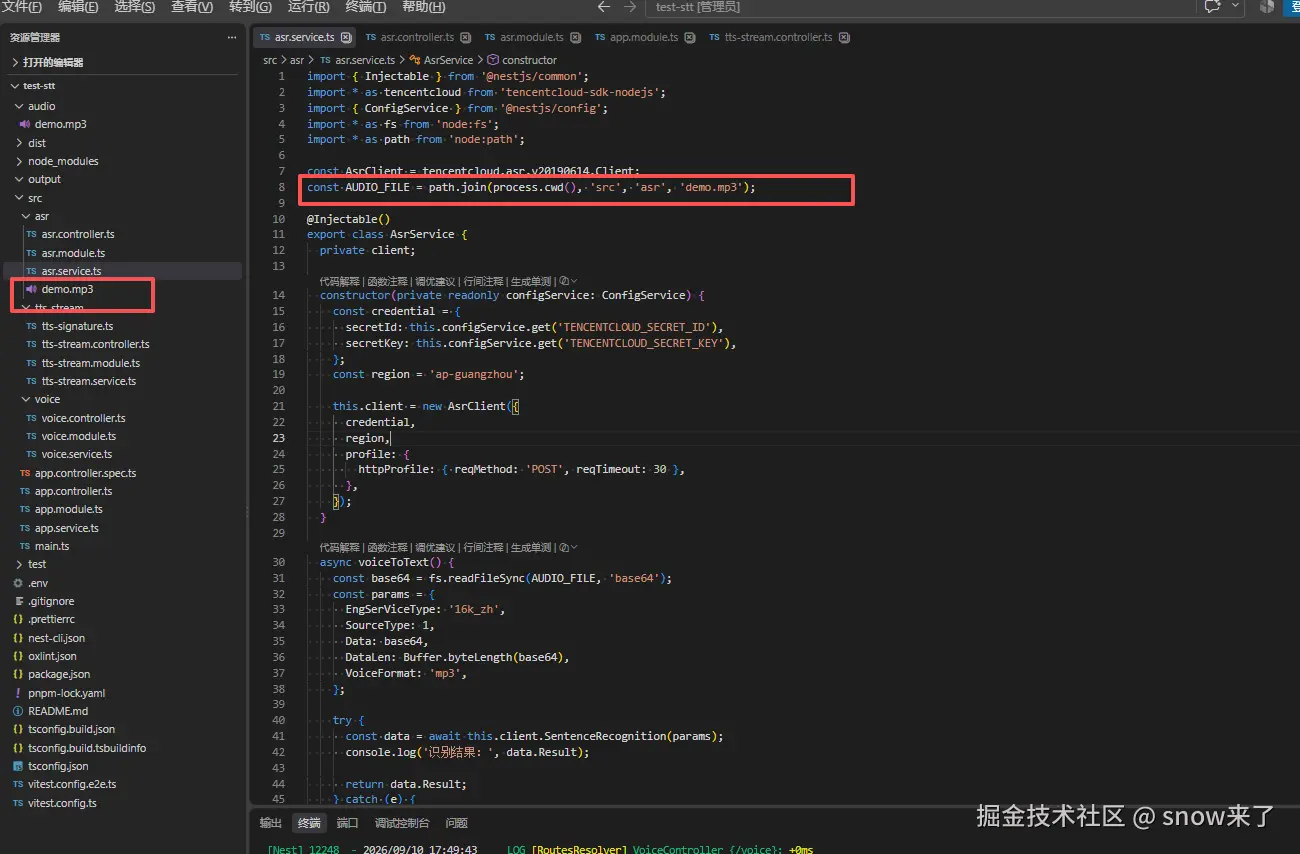Switch to the 输出 panel tab

[x=270, y=823]
